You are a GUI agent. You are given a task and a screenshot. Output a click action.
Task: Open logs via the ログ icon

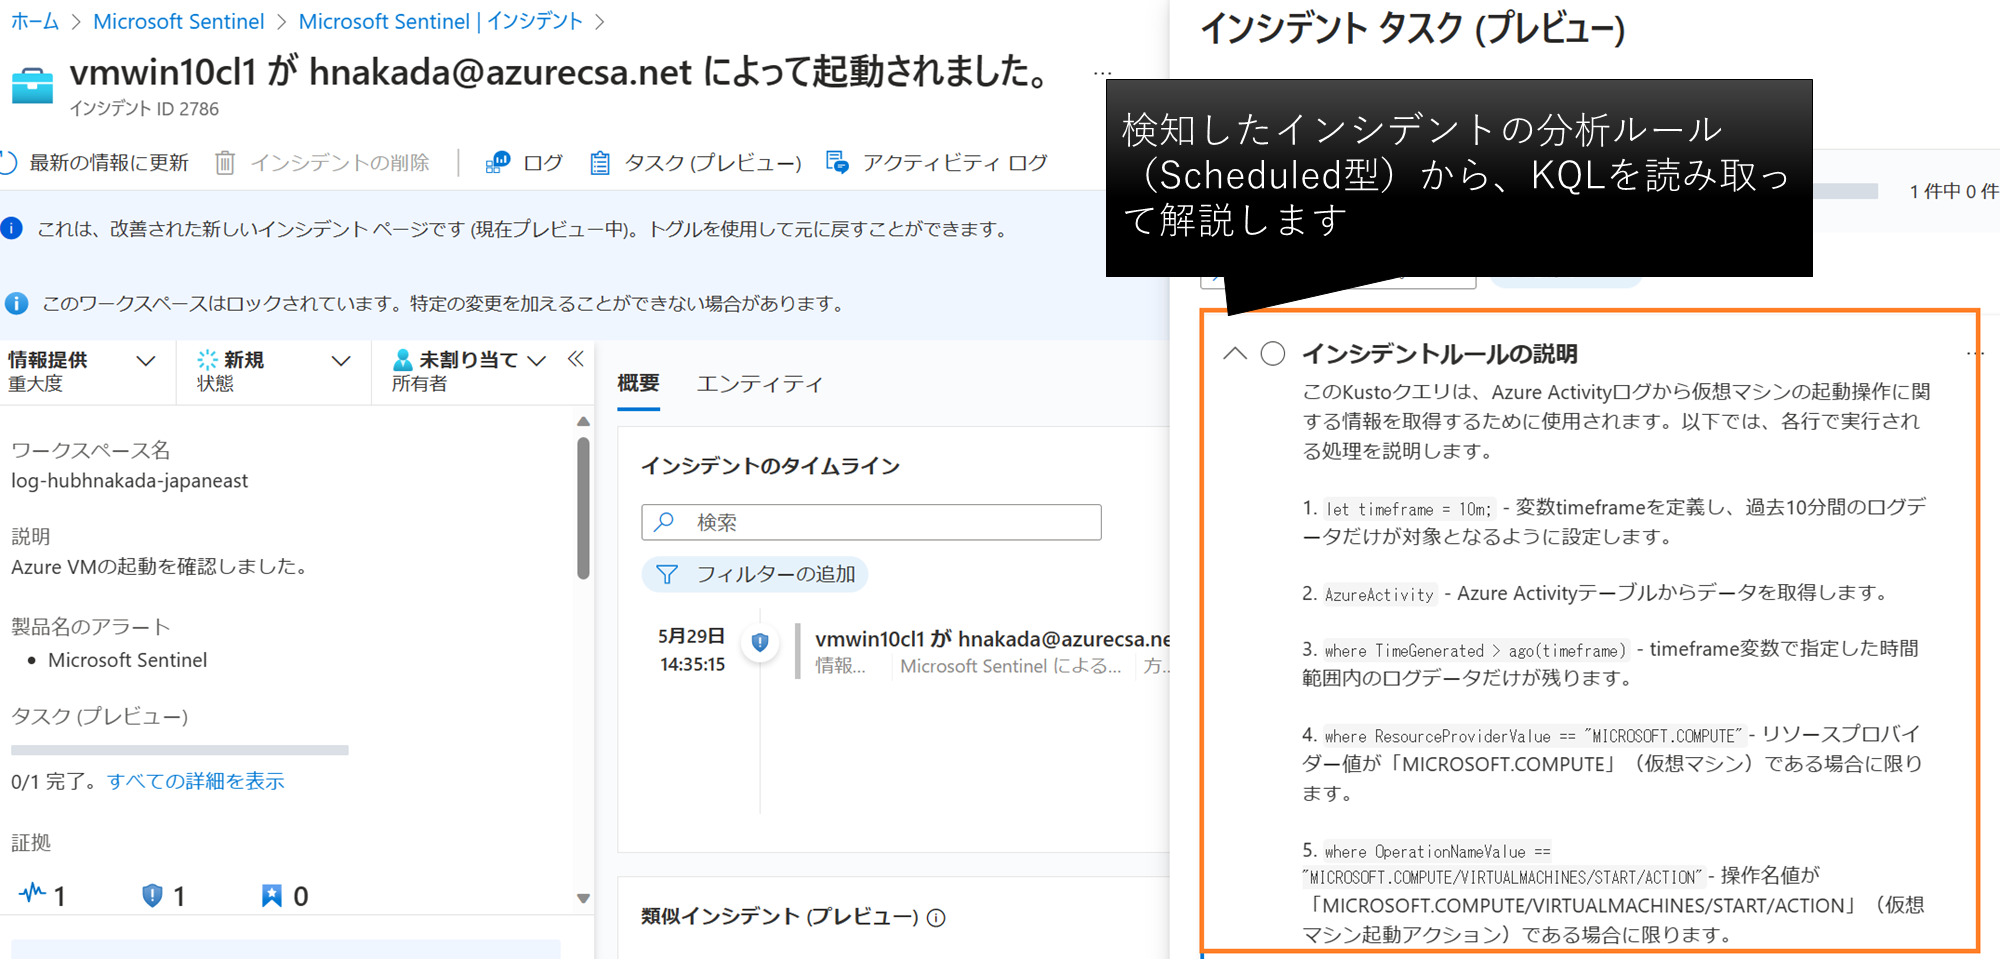pos(497,162)
